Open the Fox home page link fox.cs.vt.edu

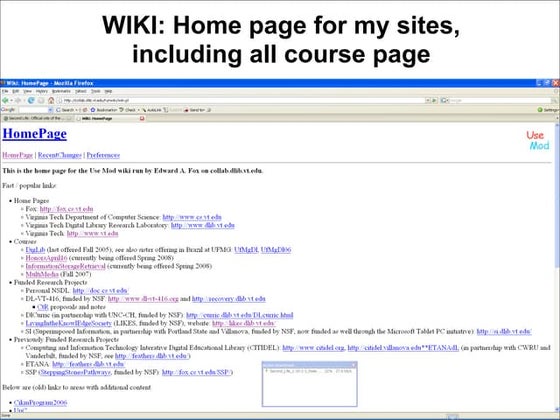tap(66, 209)
